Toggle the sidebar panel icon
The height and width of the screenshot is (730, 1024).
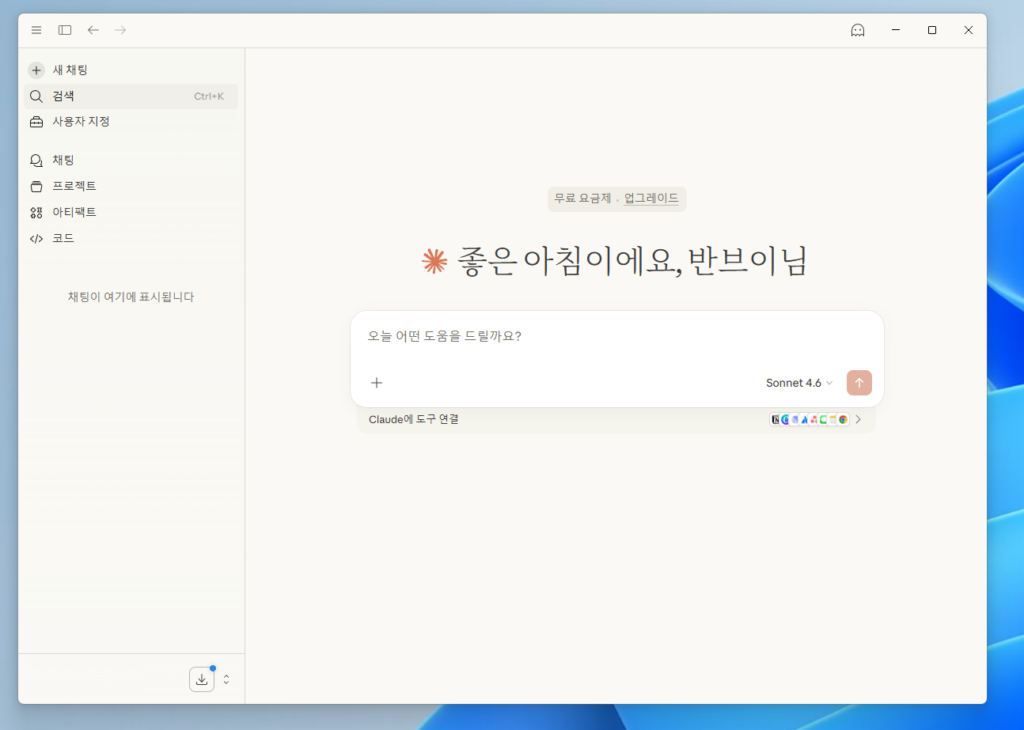click(x=65, y=30)
